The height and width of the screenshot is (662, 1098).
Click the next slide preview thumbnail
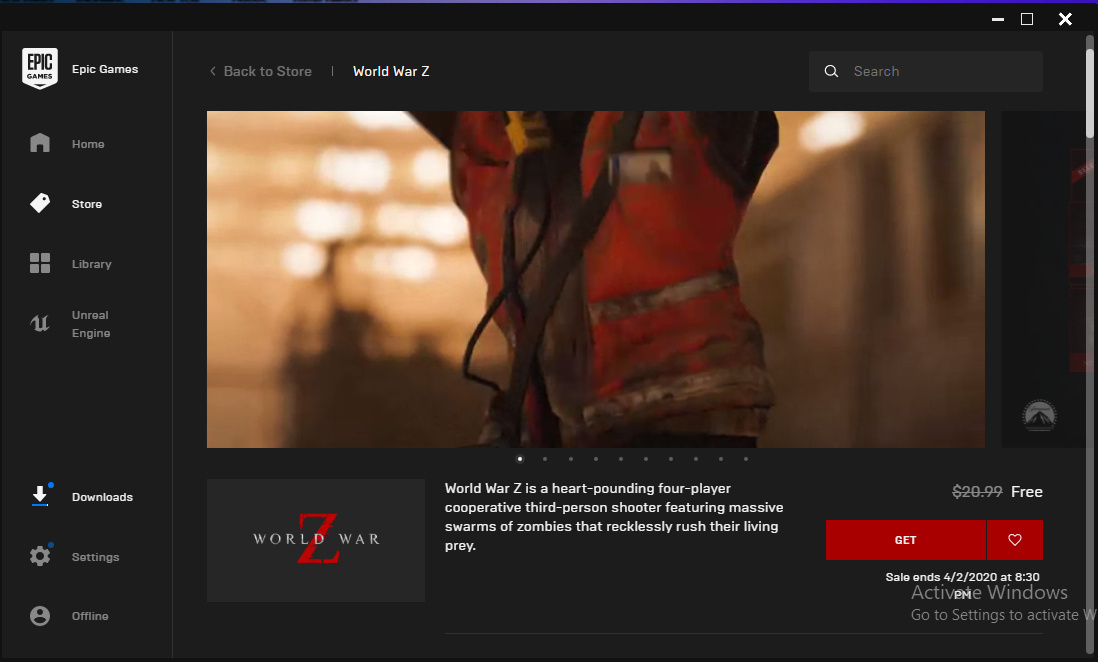pyautogui.click(x=1042, y=279)
